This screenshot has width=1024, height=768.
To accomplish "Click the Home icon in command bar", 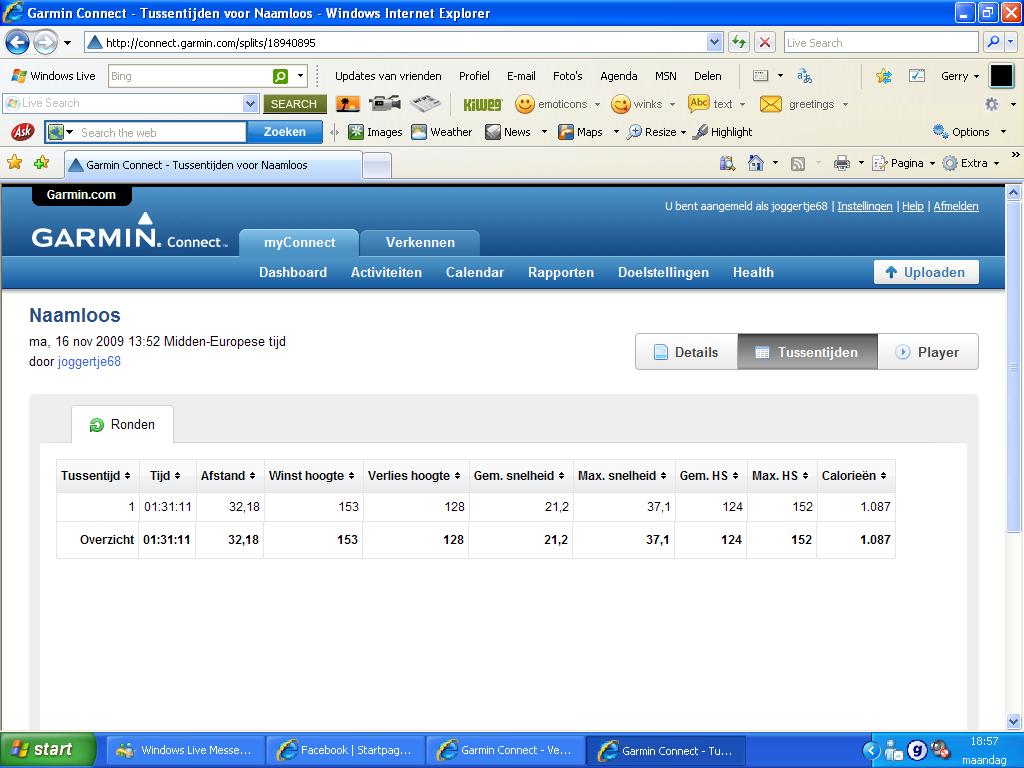I will (756, 163).
